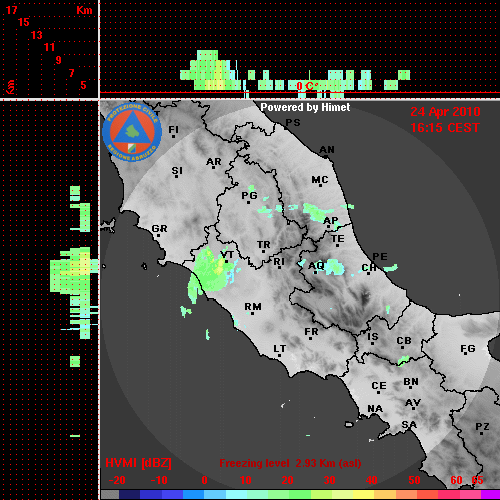Click the 24 Apr 2010 date label

point(445,112)
